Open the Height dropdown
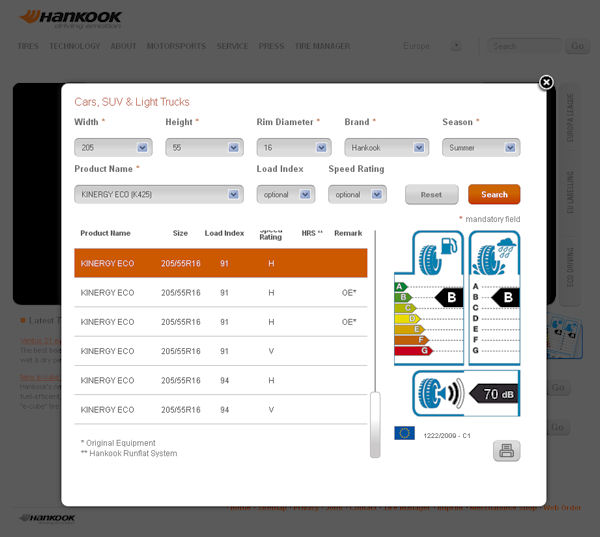Viewport: 600px width, 537px height. pos(204,147)
